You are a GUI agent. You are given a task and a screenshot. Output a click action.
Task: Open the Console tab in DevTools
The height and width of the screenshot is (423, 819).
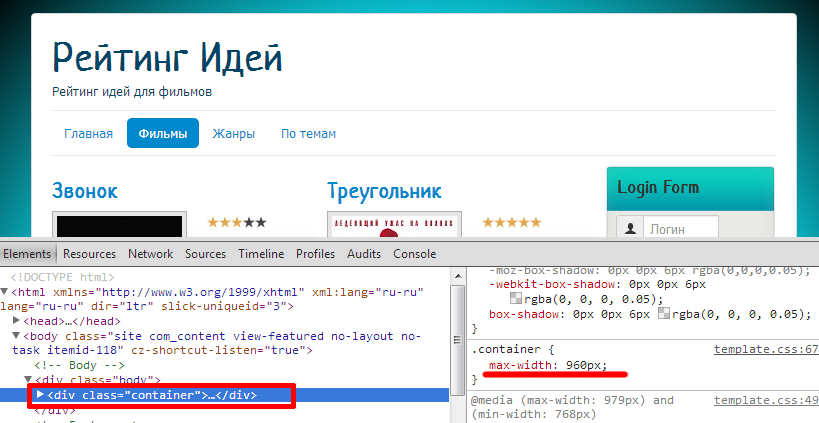pyautogui.click(x=414, y=254)
